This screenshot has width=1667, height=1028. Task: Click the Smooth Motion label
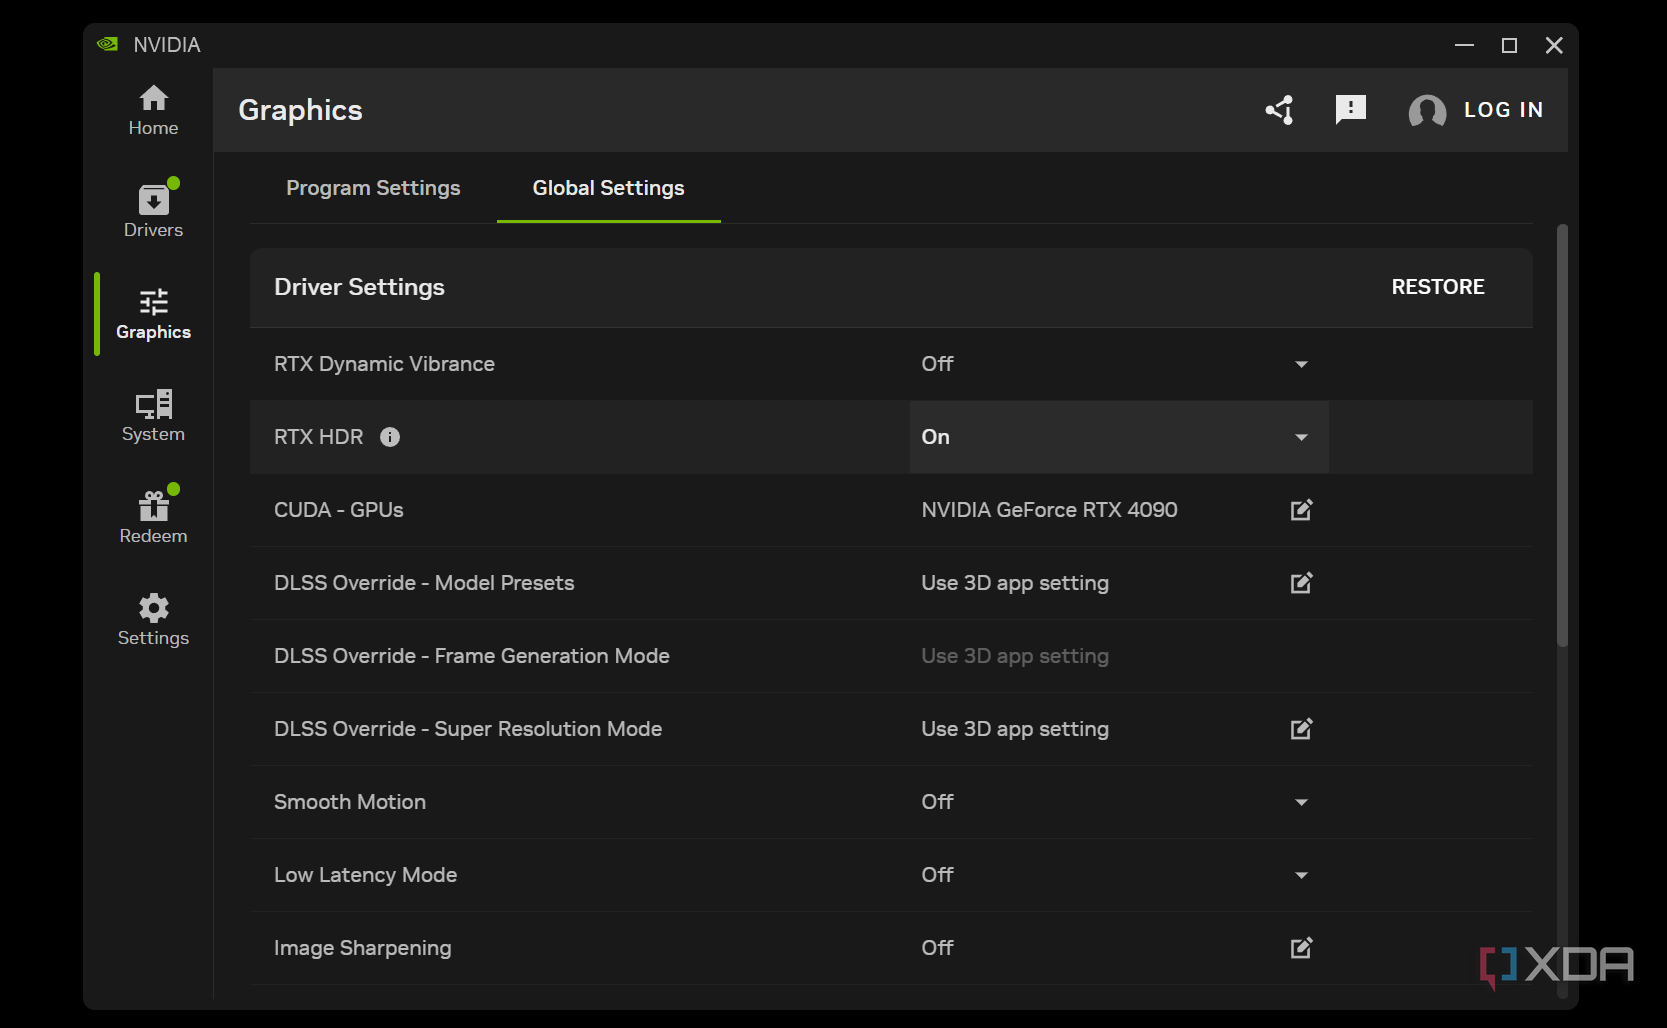350,802
